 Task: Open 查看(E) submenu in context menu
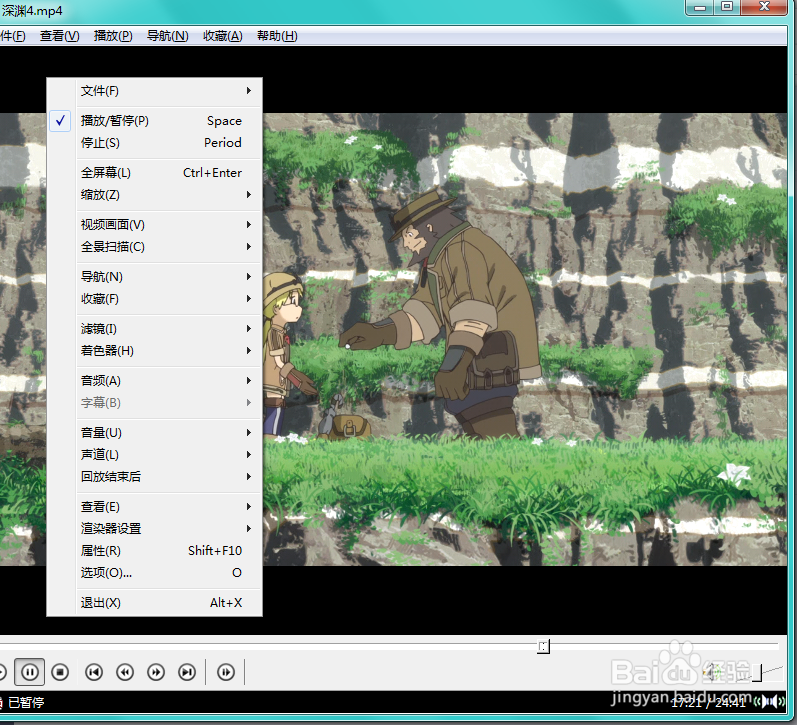pyautogui.click(x=155, y=507)
